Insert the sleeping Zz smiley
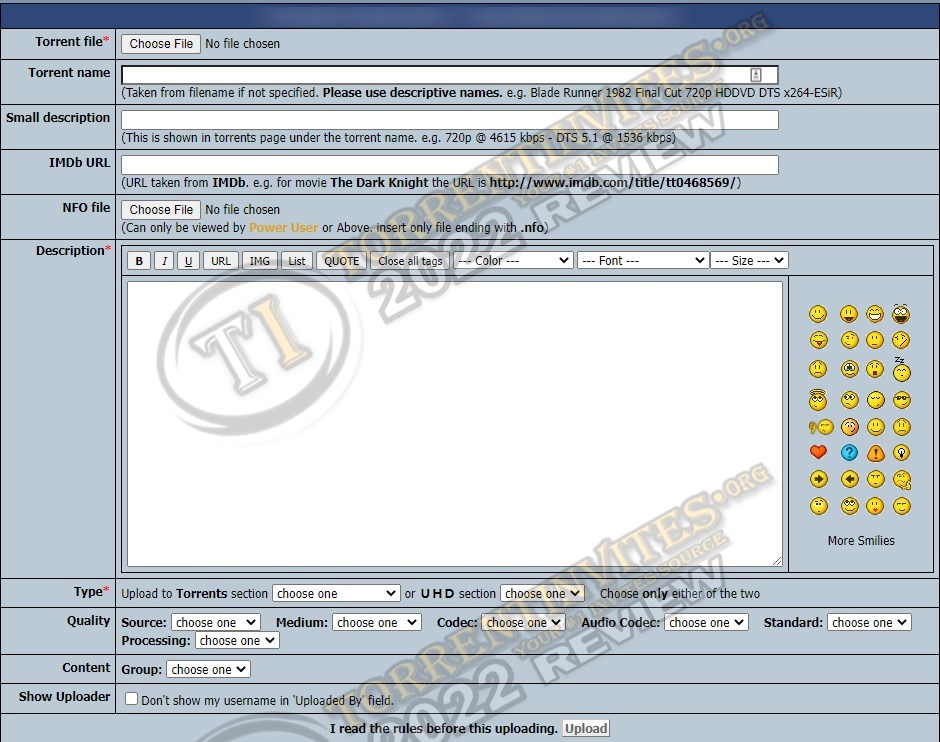This screenshot has height=742, width=940. [901, 370]
